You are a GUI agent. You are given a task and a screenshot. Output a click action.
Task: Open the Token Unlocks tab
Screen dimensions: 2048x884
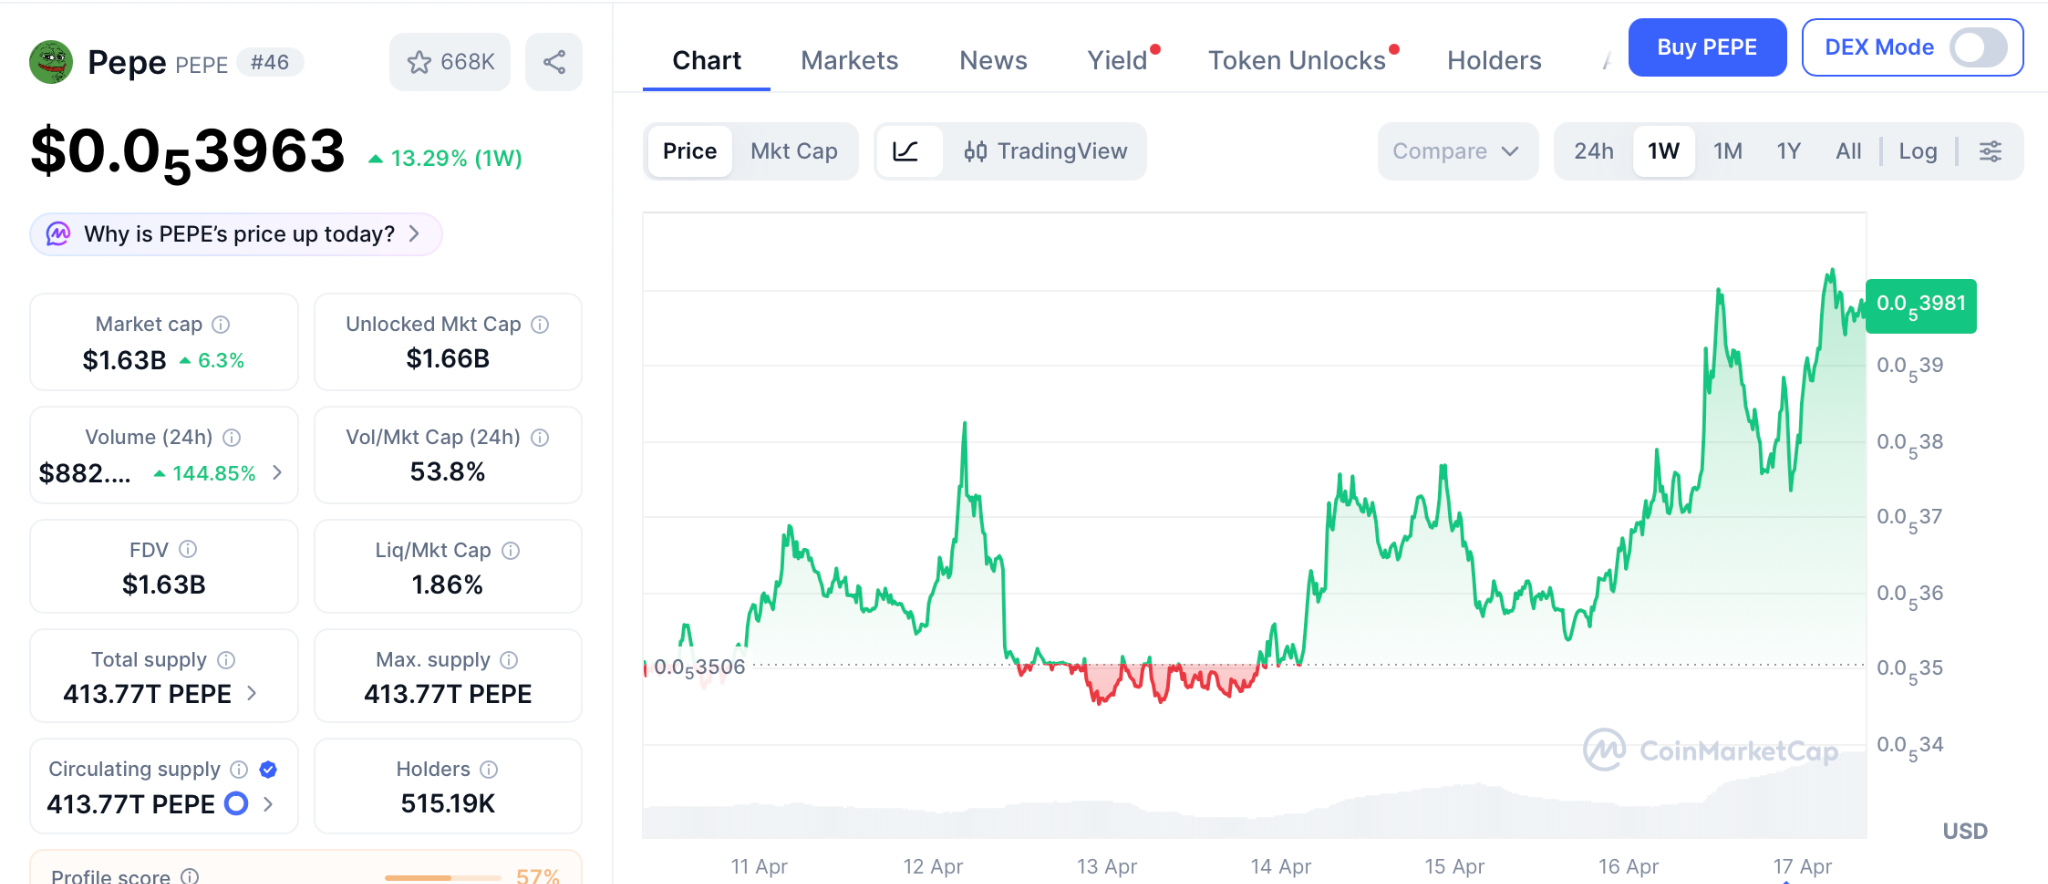pos(1296,61)
